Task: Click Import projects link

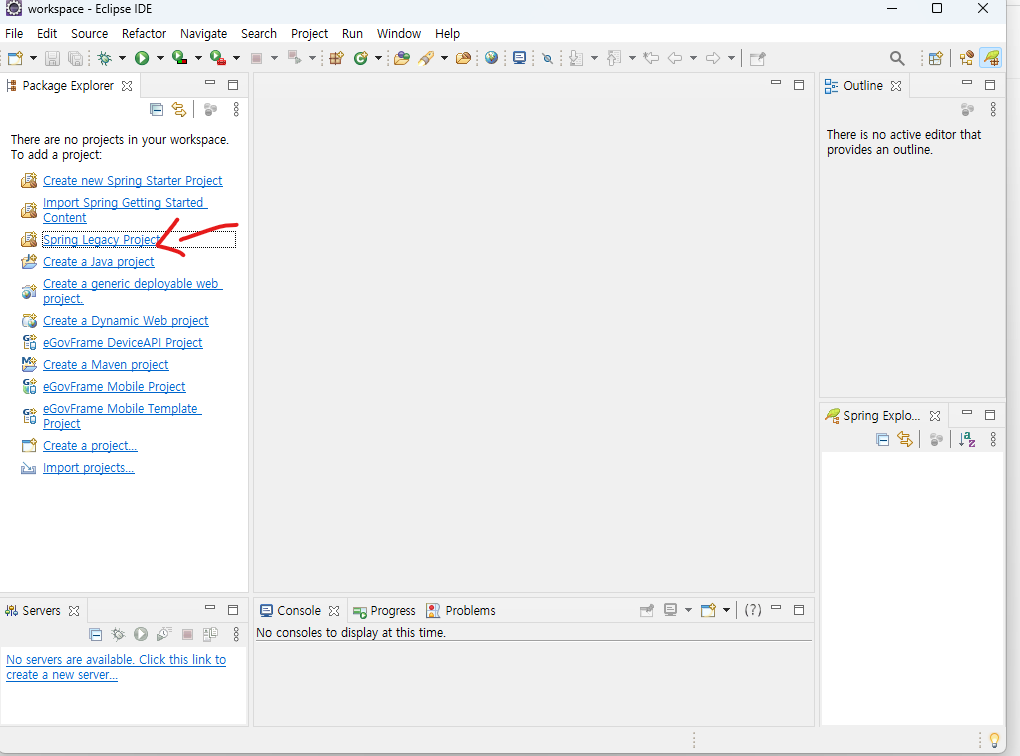Action: pos(88,468)
